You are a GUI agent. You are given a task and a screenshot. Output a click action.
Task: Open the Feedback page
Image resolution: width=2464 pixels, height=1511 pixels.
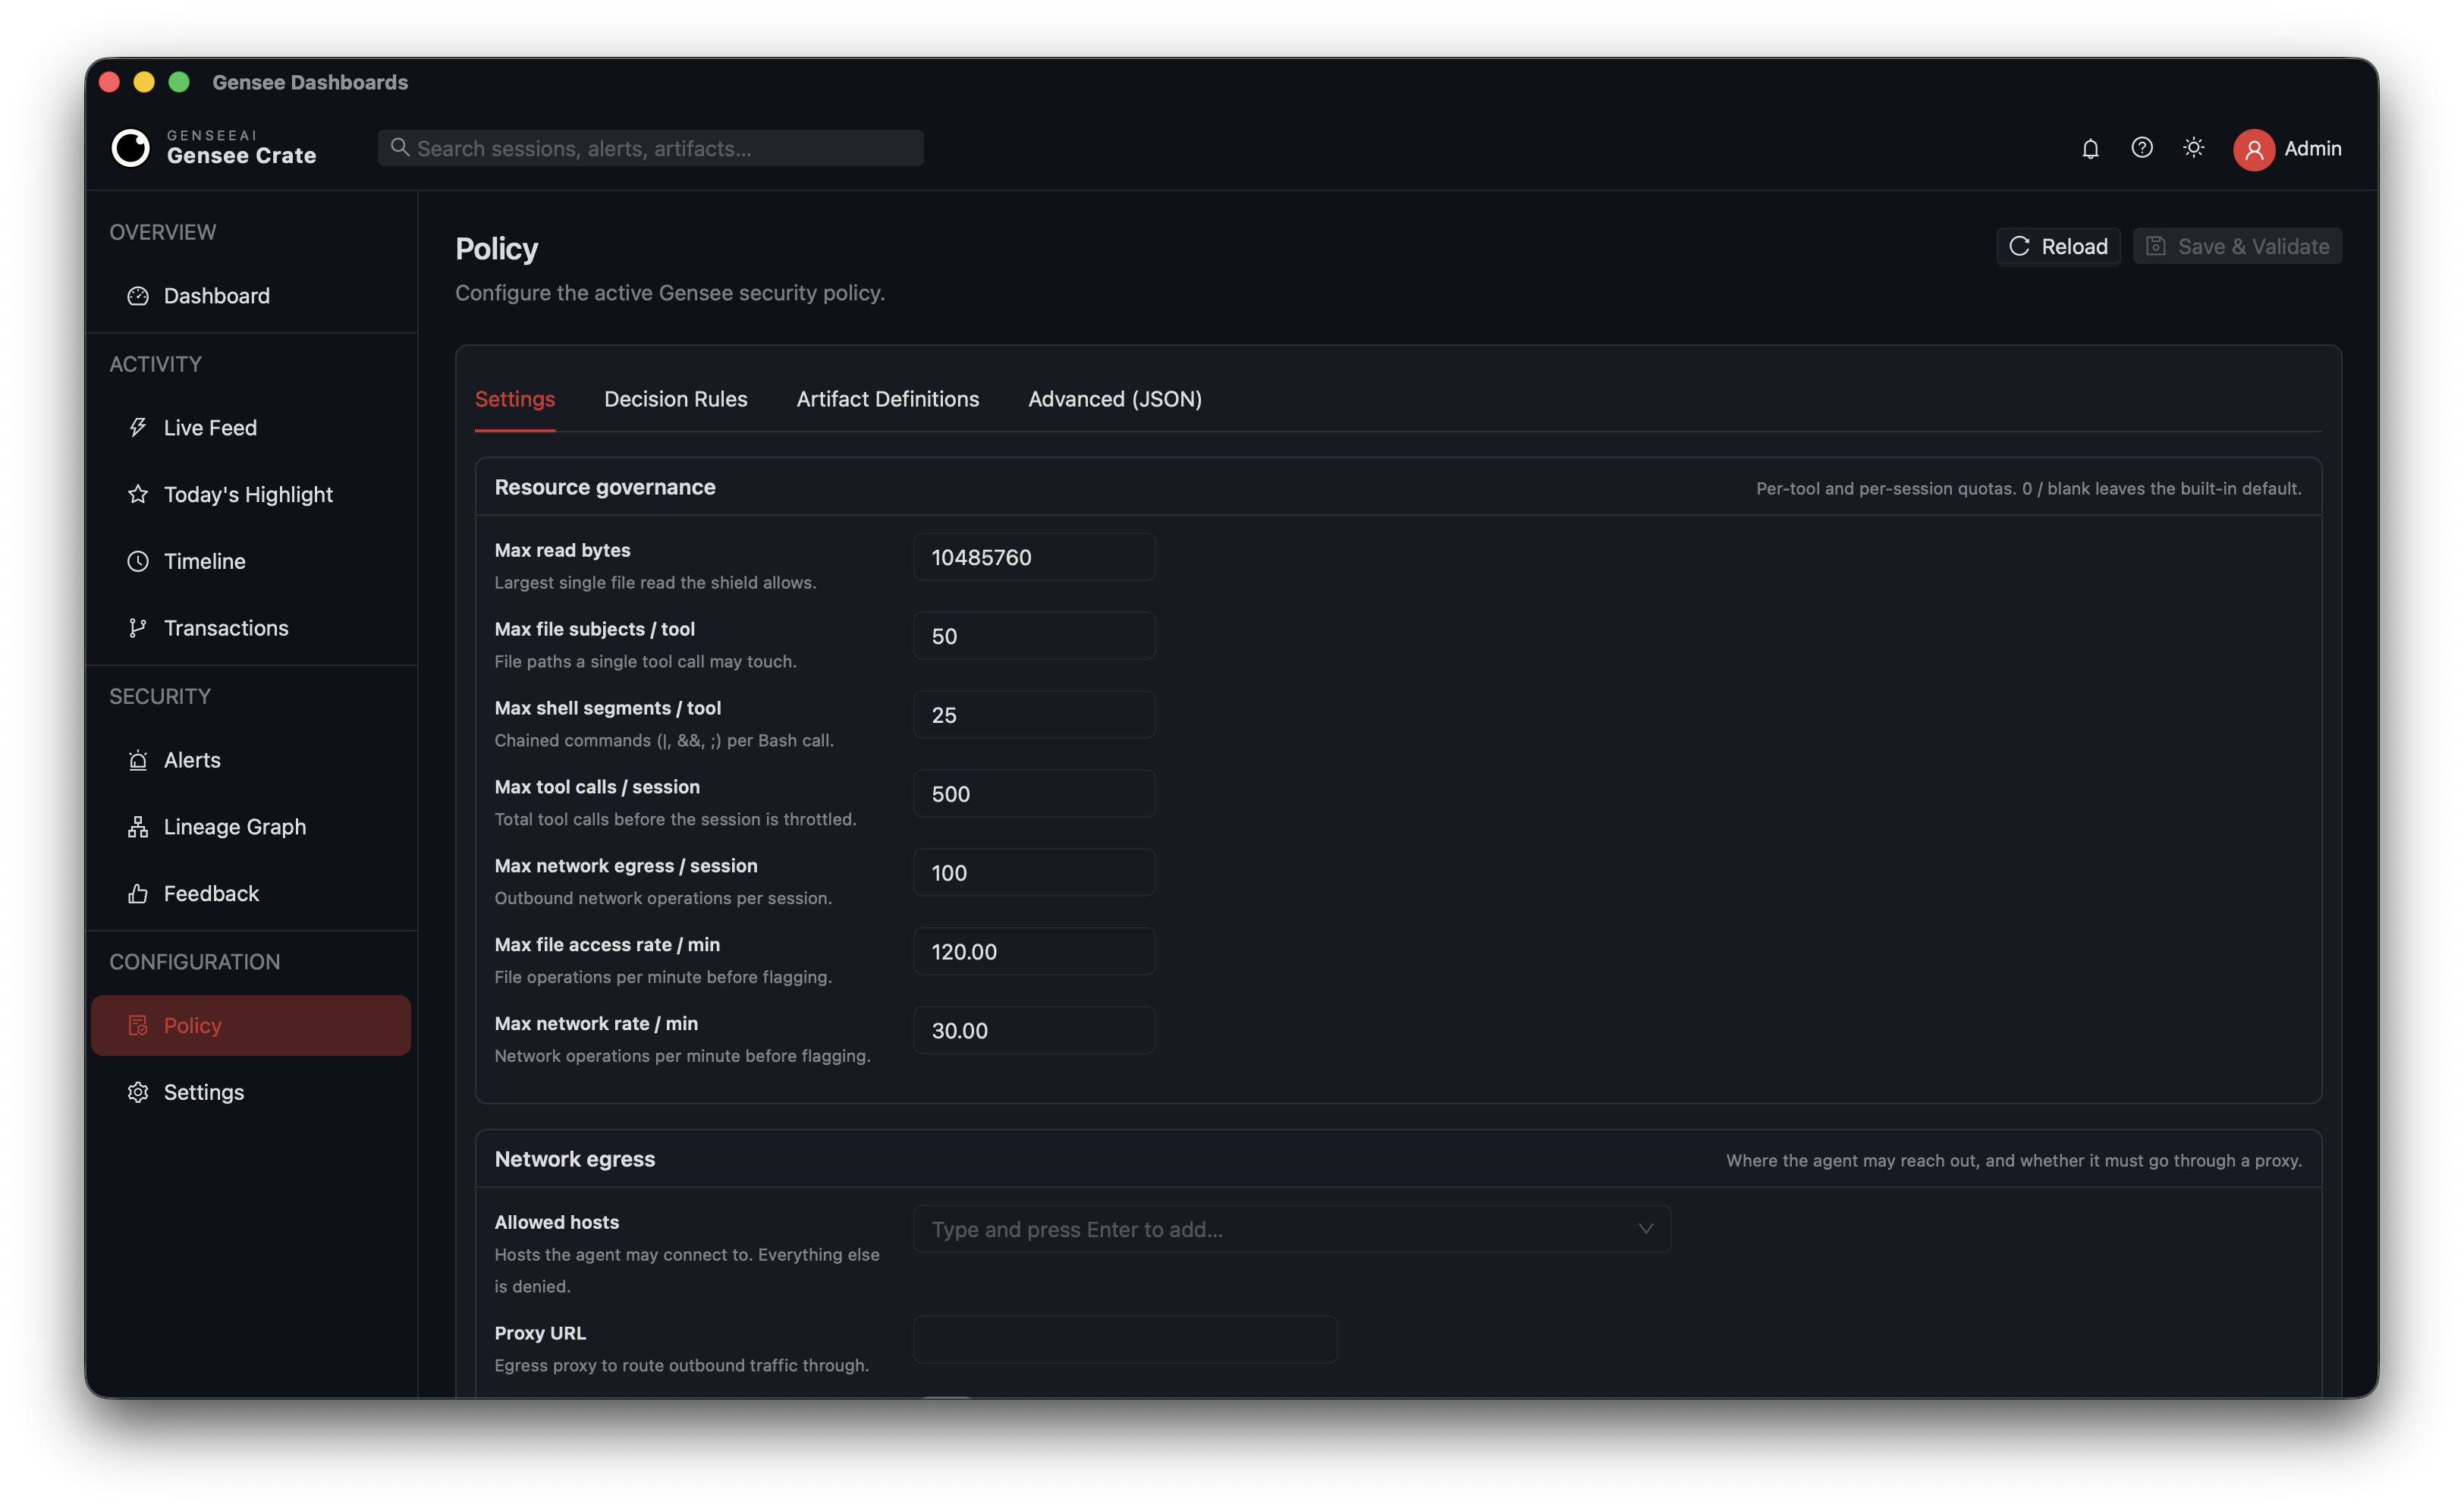251,893
